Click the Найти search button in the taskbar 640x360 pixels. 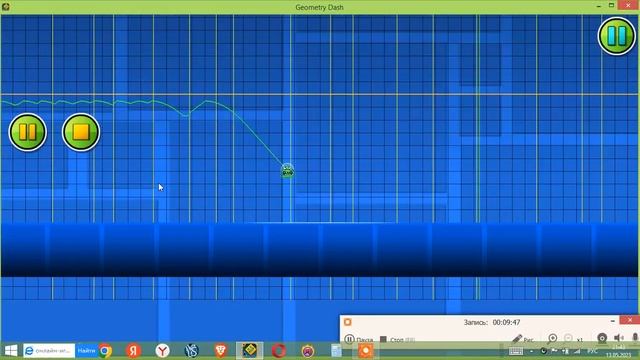click(86, 351)
